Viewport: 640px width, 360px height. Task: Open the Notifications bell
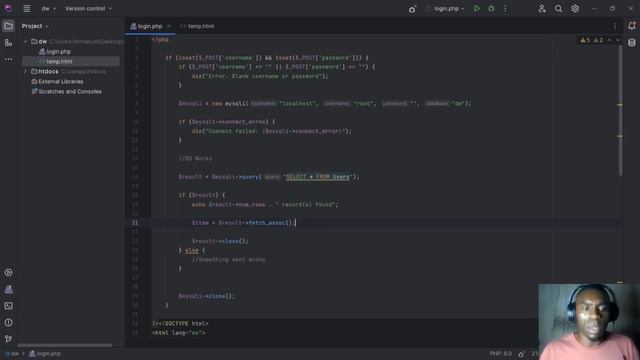coord(632,26)
